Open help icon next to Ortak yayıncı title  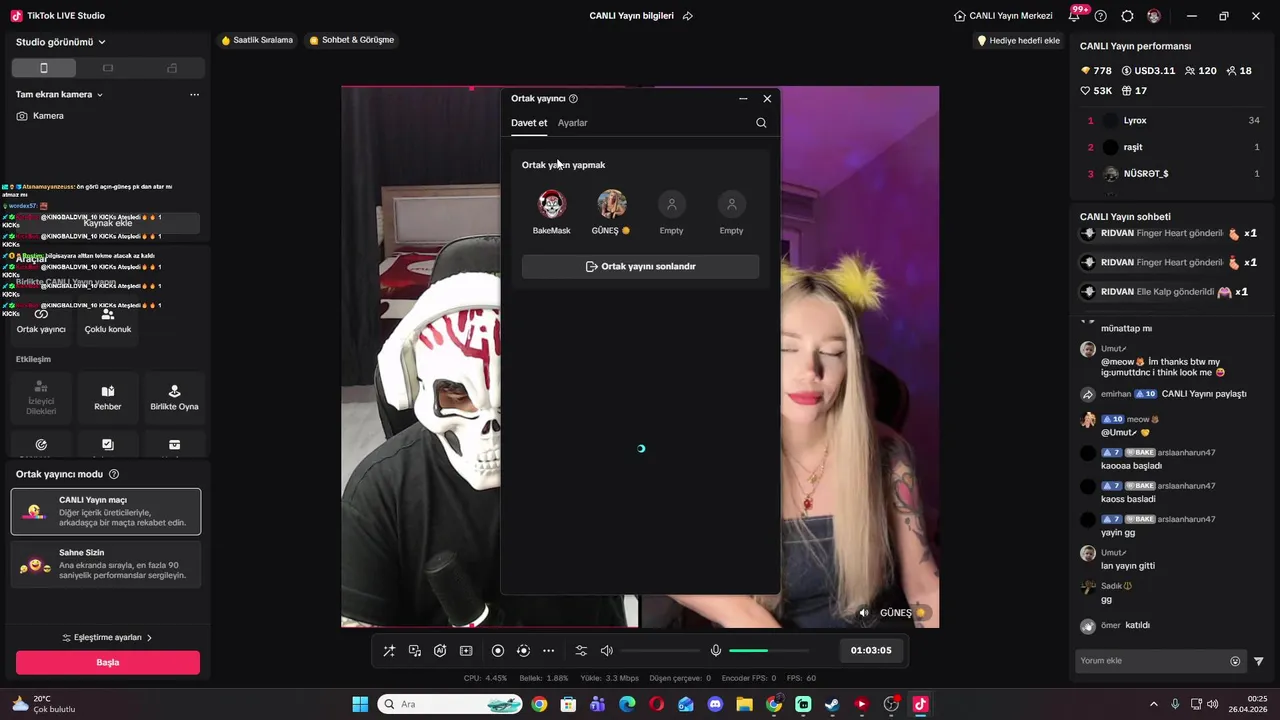(x=573, y=99)
